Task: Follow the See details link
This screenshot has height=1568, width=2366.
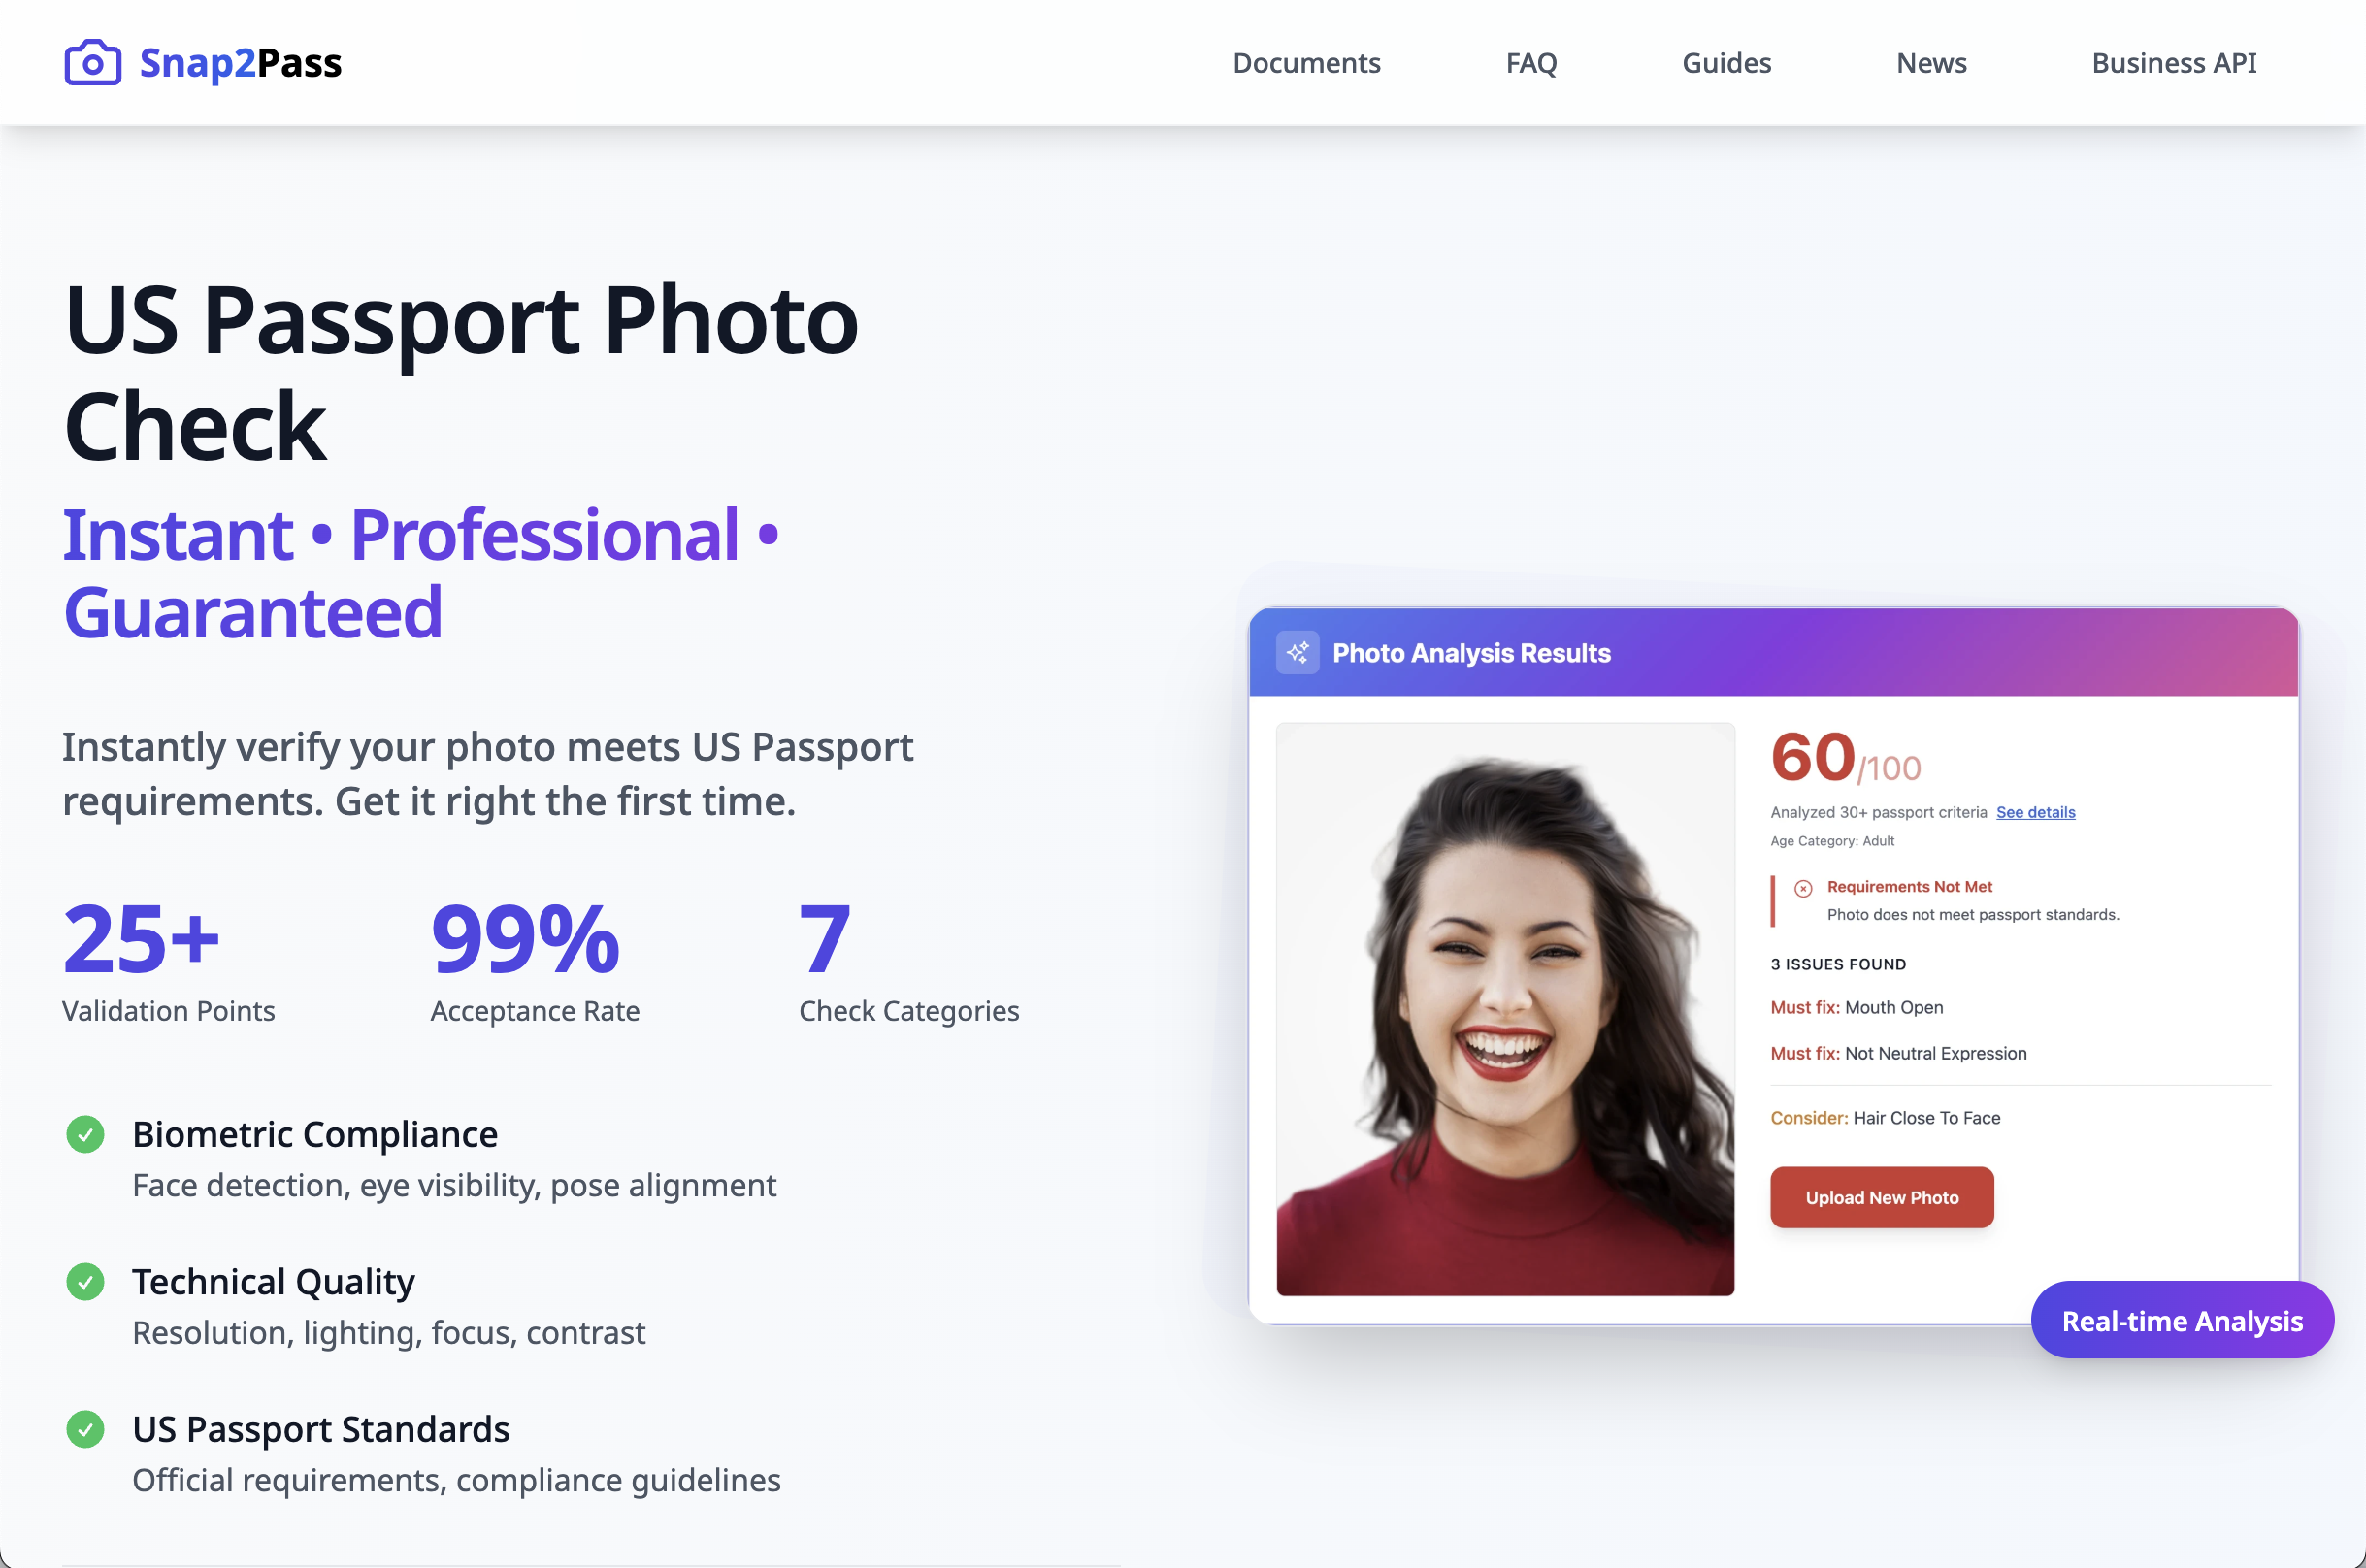Action: point(2035,812)
